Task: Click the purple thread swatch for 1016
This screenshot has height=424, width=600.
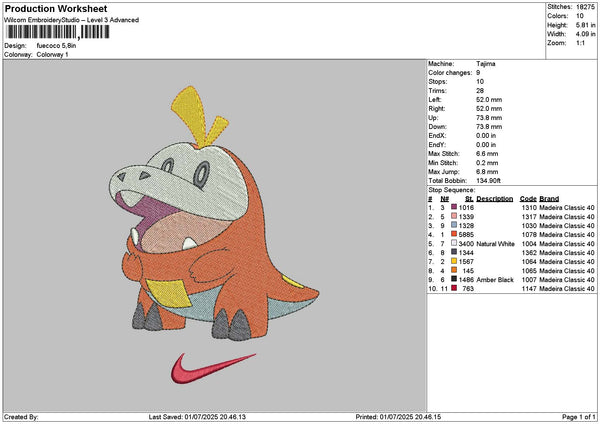Action: click(x=454, y=207)
